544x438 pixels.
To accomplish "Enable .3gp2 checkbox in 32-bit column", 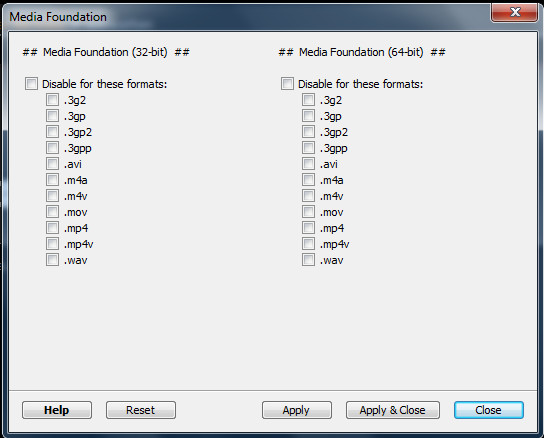I will (52, 132).
